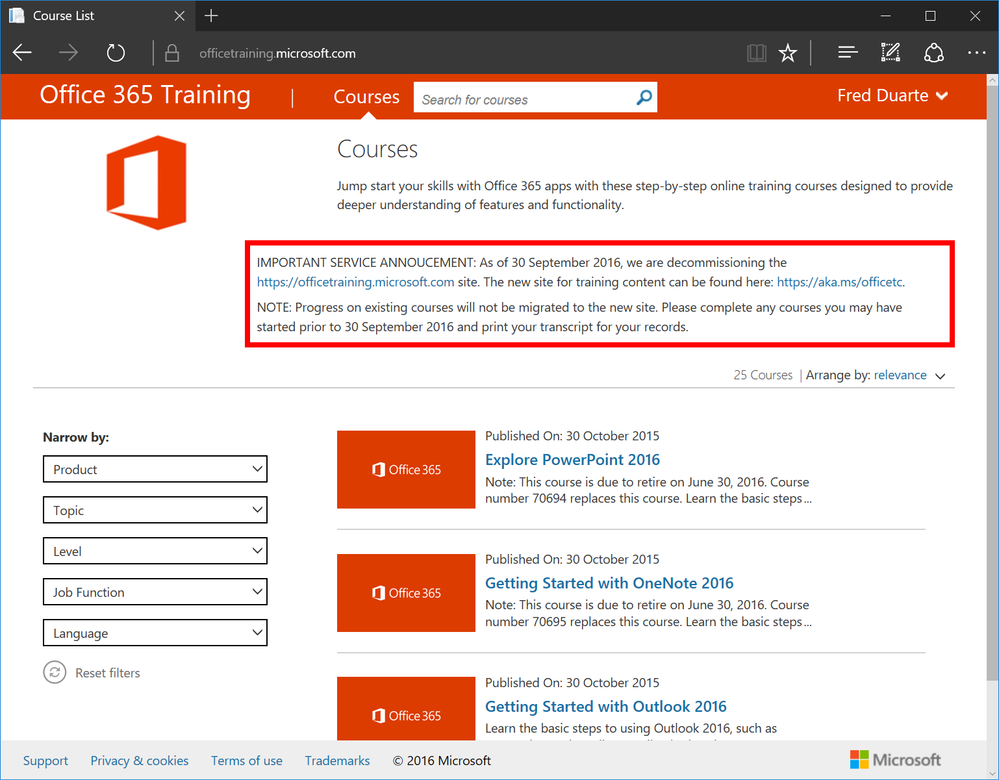Open the Level filter dropdown
This screenshot has height=780, width=999.
pyautogui.click(x=155, y=551)
